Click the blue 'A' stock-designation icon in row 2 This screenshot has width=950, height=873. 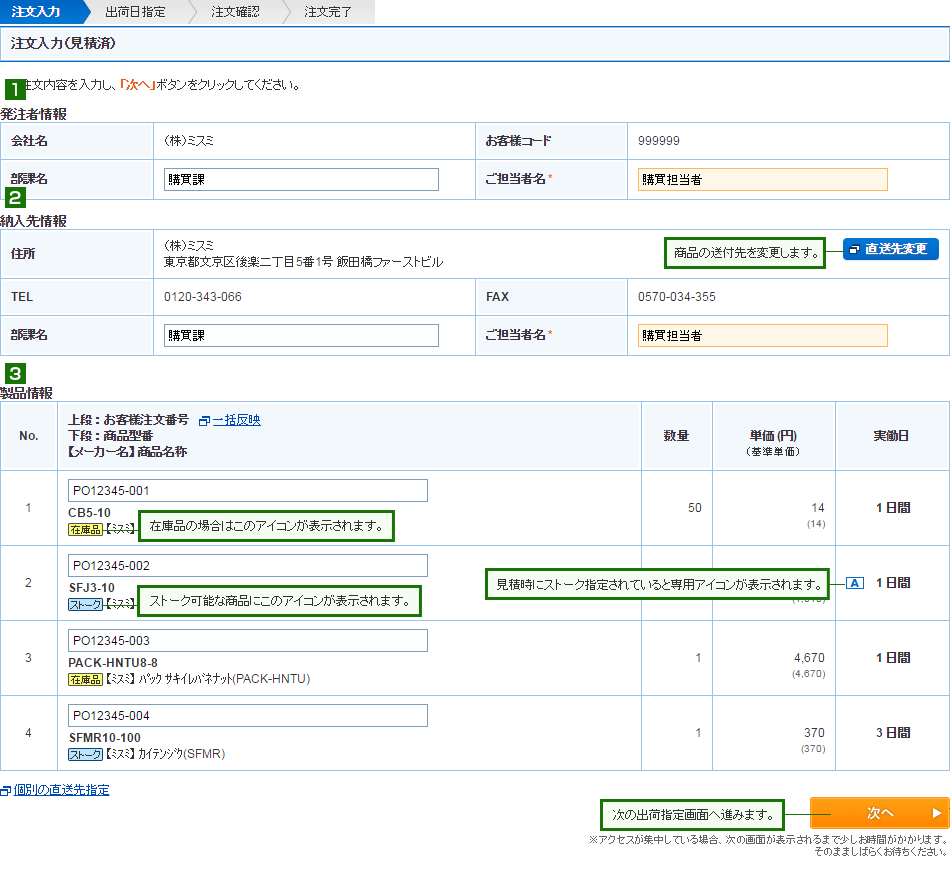(854, 582)
